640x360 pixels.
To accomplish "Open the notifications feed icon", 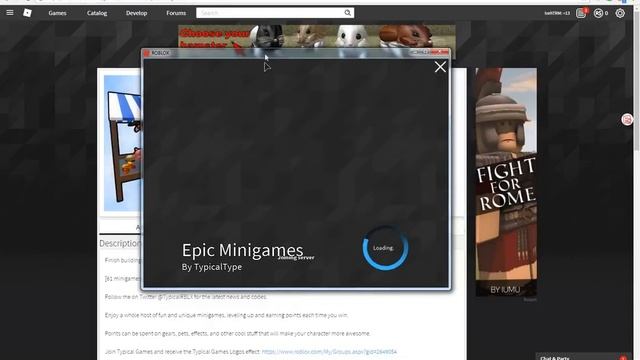I will (x=581, y=13).
